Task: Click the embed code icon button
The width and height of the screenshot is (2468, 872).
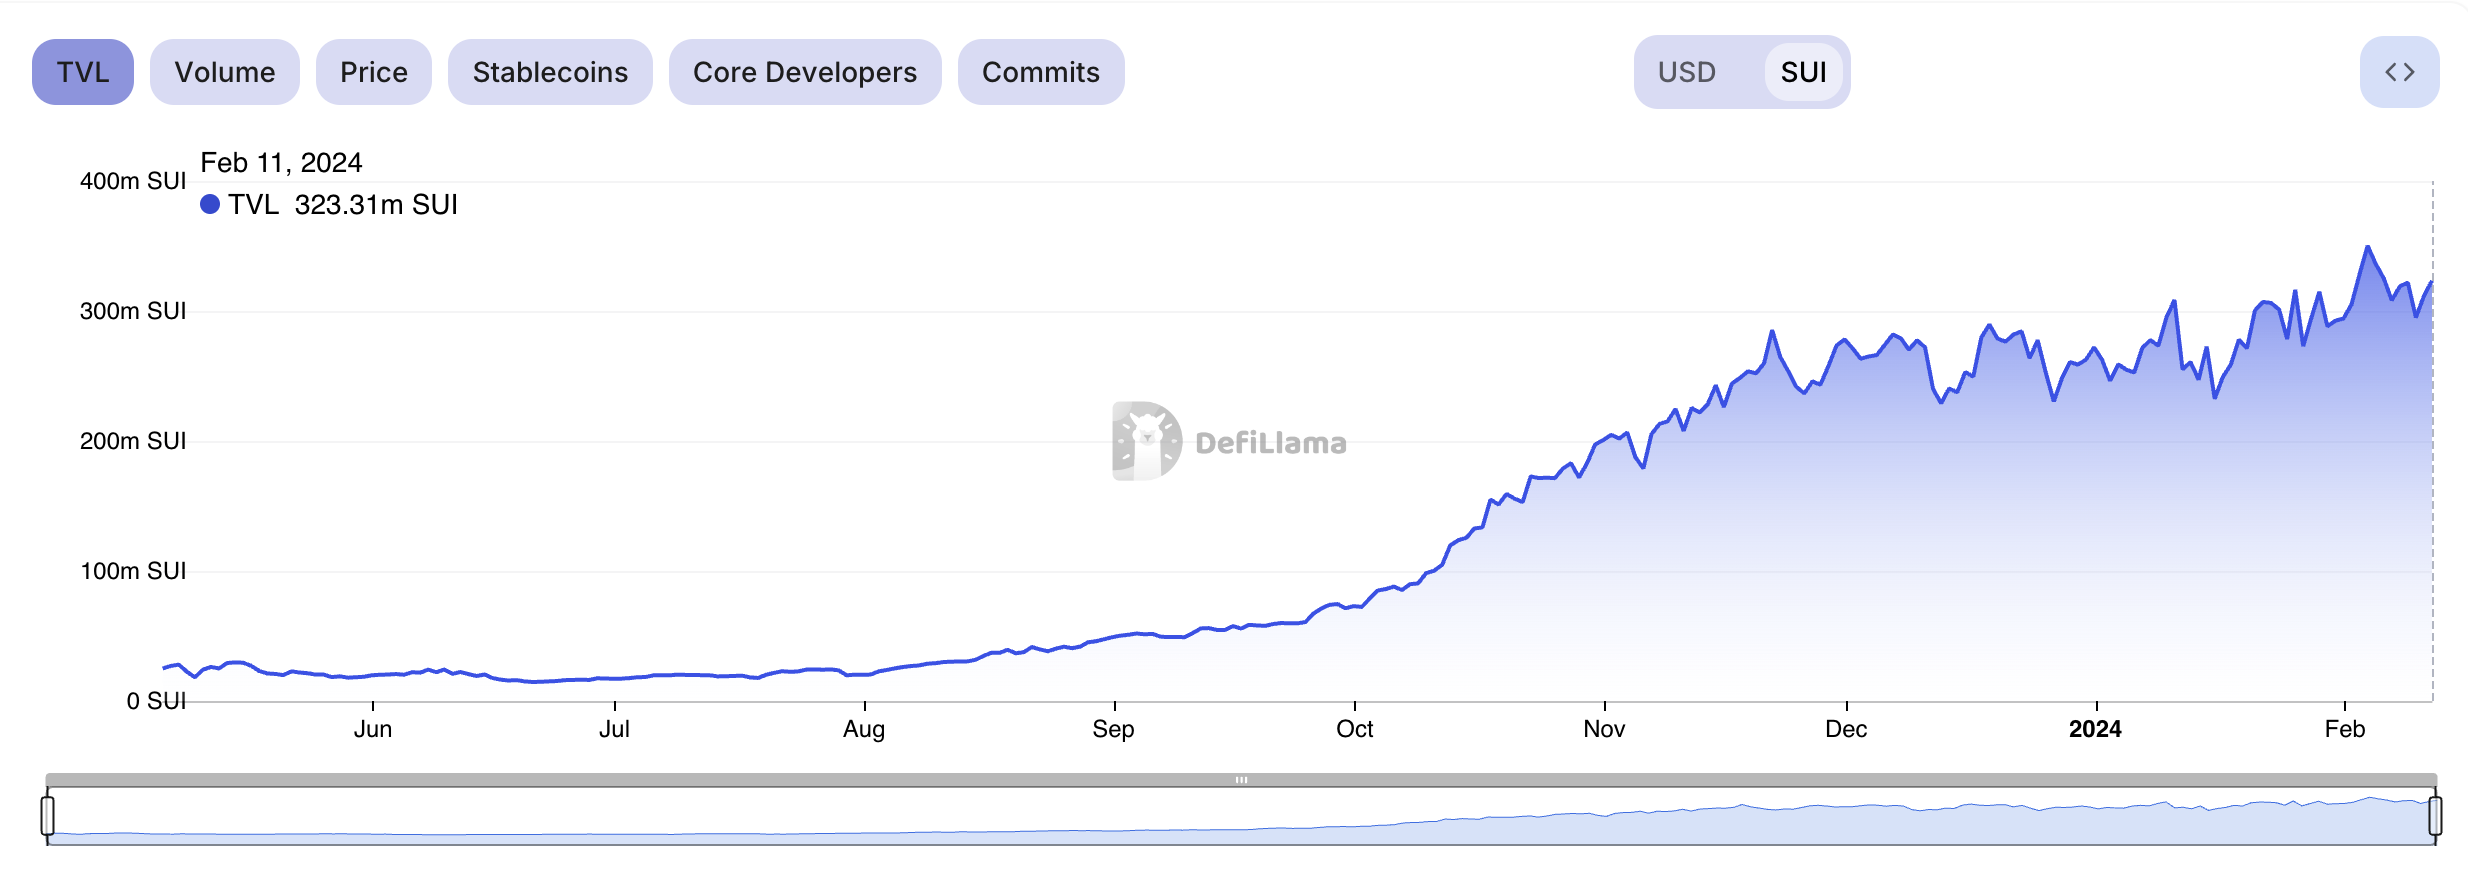Action: tap(2400, 72)
